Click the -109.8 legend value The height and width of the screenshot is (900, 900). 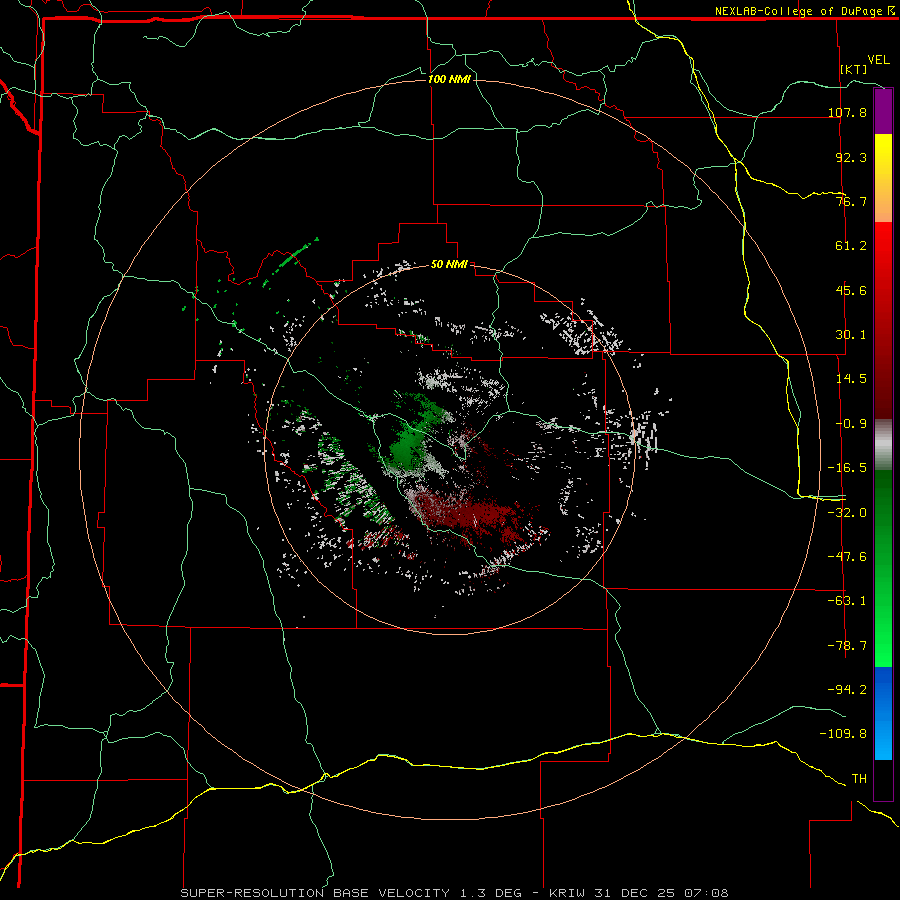[843, 734]
